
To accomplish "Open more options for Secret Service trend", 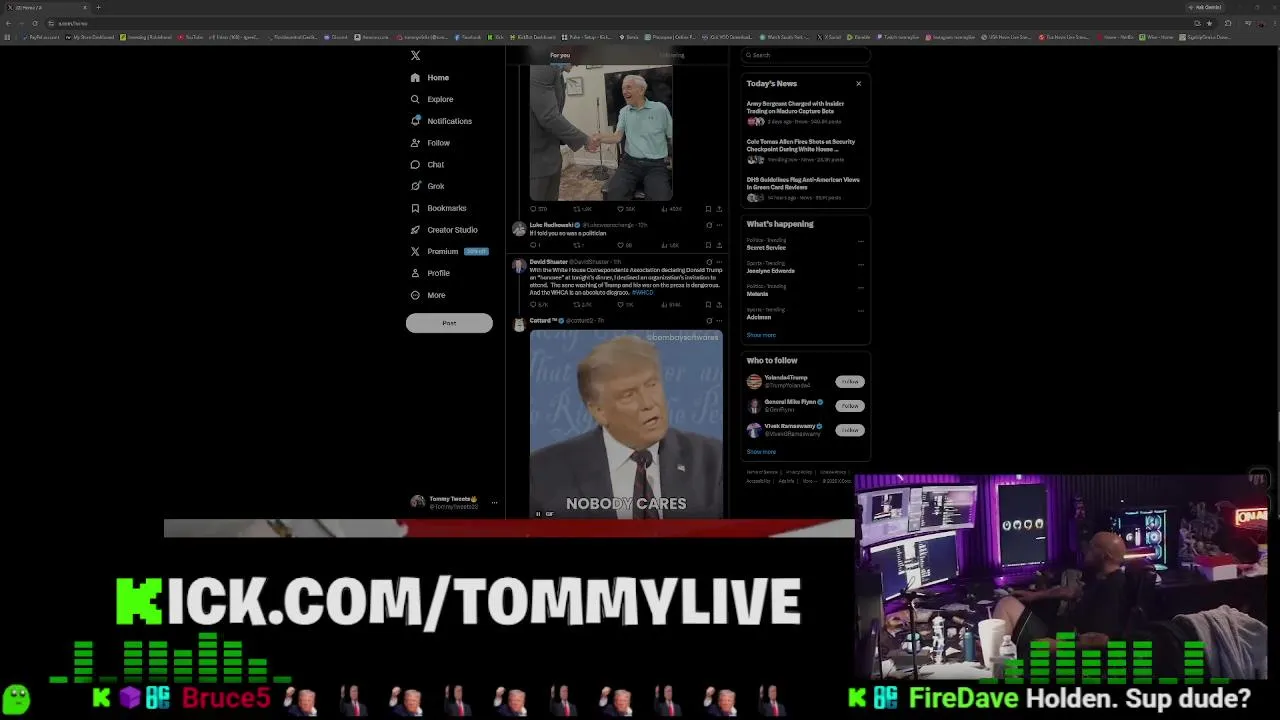I will click(861, 241).
